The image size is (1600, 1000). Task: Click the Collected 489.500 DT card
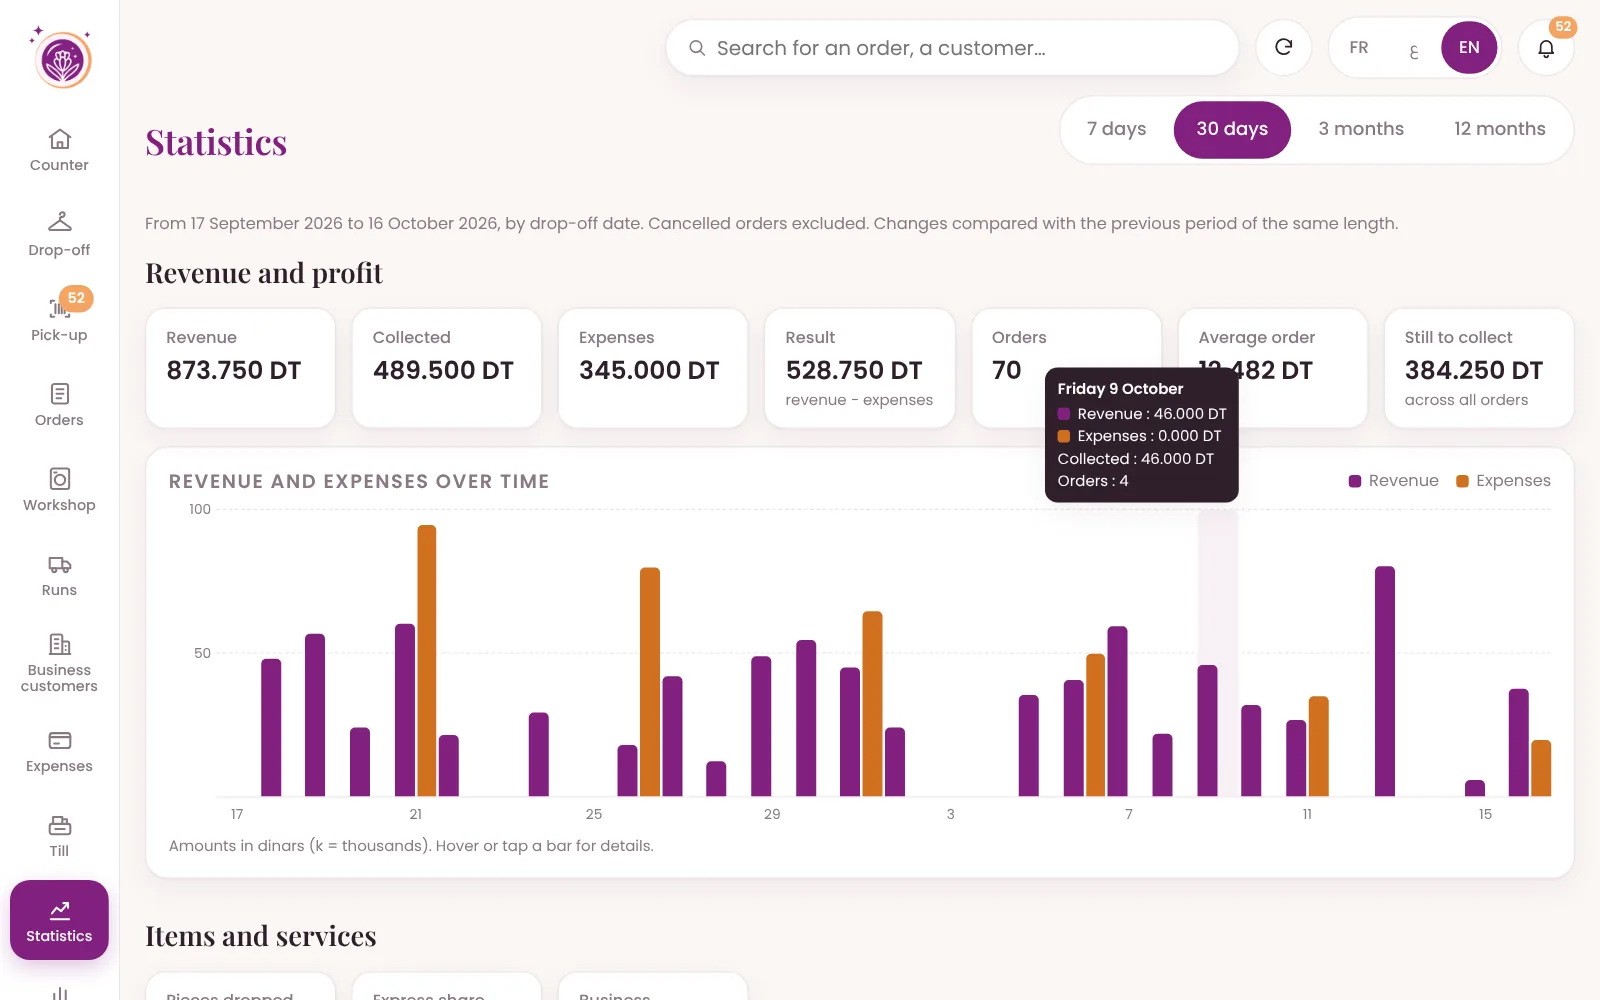(447, 368)
